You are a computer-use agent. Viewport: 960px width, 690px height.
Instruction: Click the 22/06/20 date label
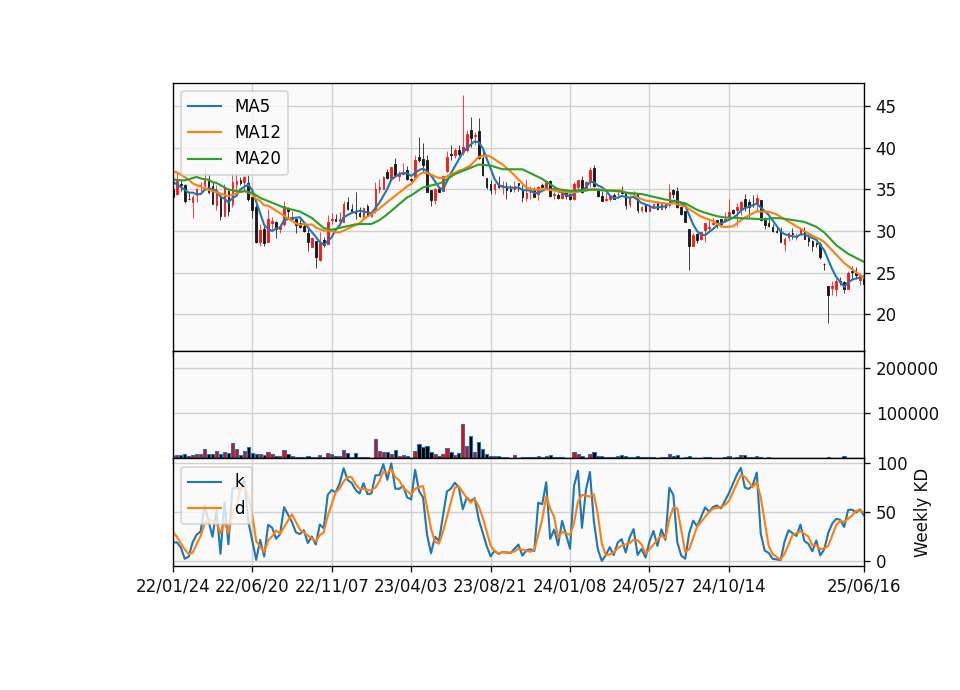coord(252,586)
